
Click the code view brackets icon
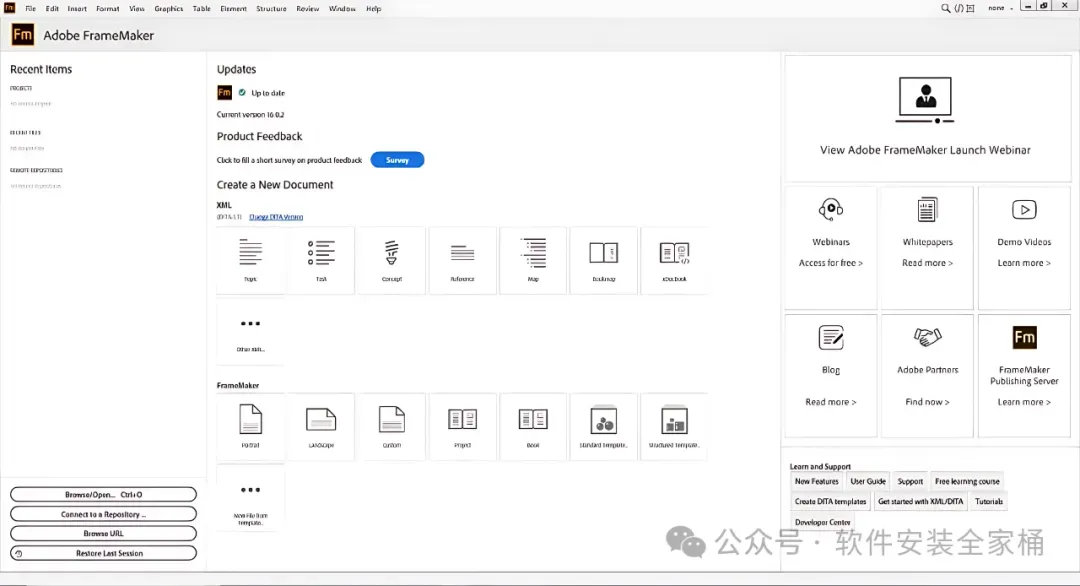click(959, 8)
